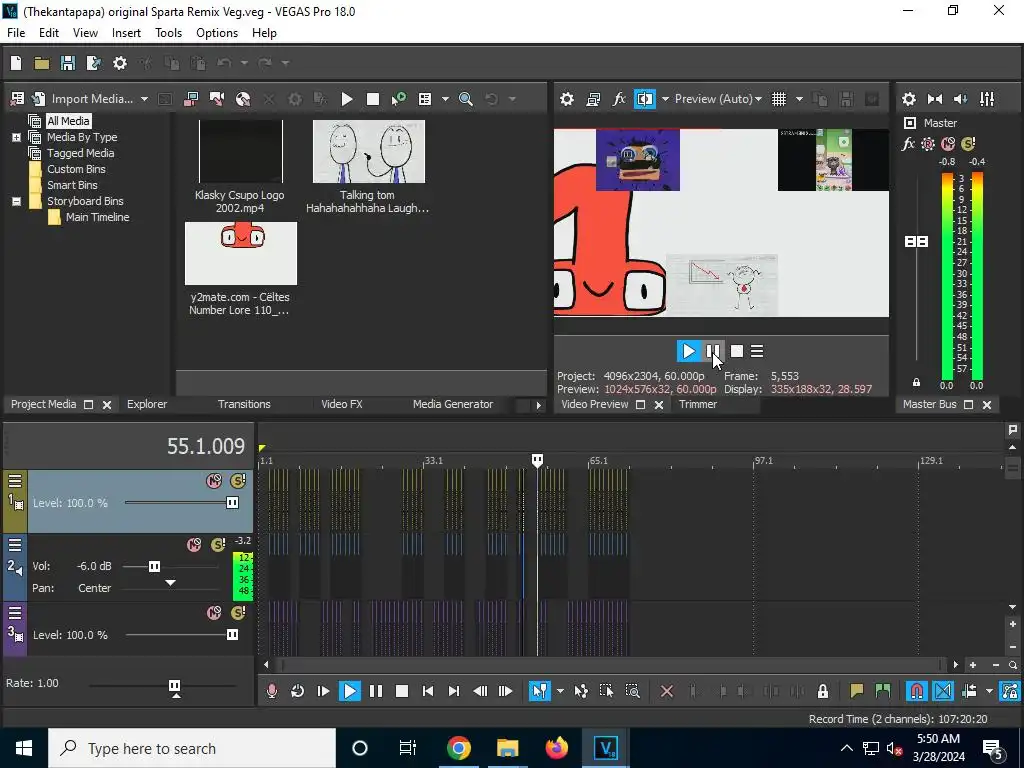
Task: Toggle automatic crossfades icon
Action: click(943, 691)
